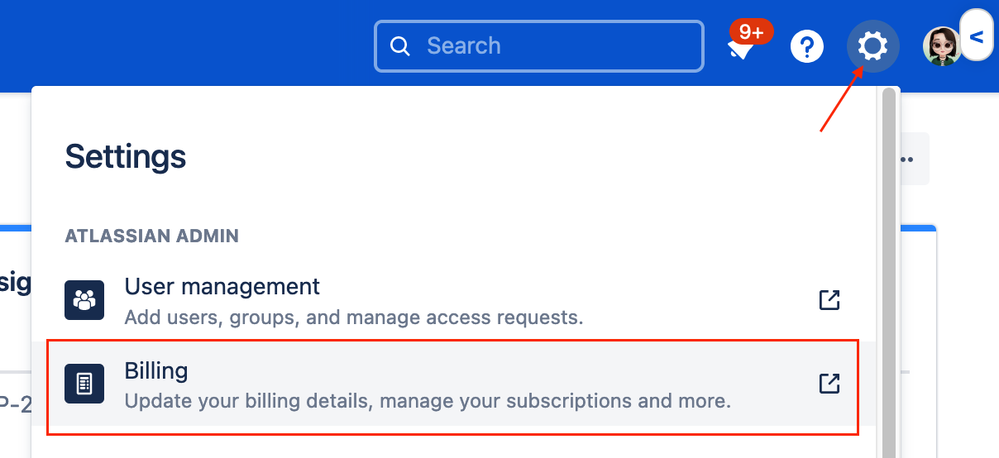The height and width of the screenshot is (458, 999).
Task: Click the red 9+ notification badge
Action: 751,32
